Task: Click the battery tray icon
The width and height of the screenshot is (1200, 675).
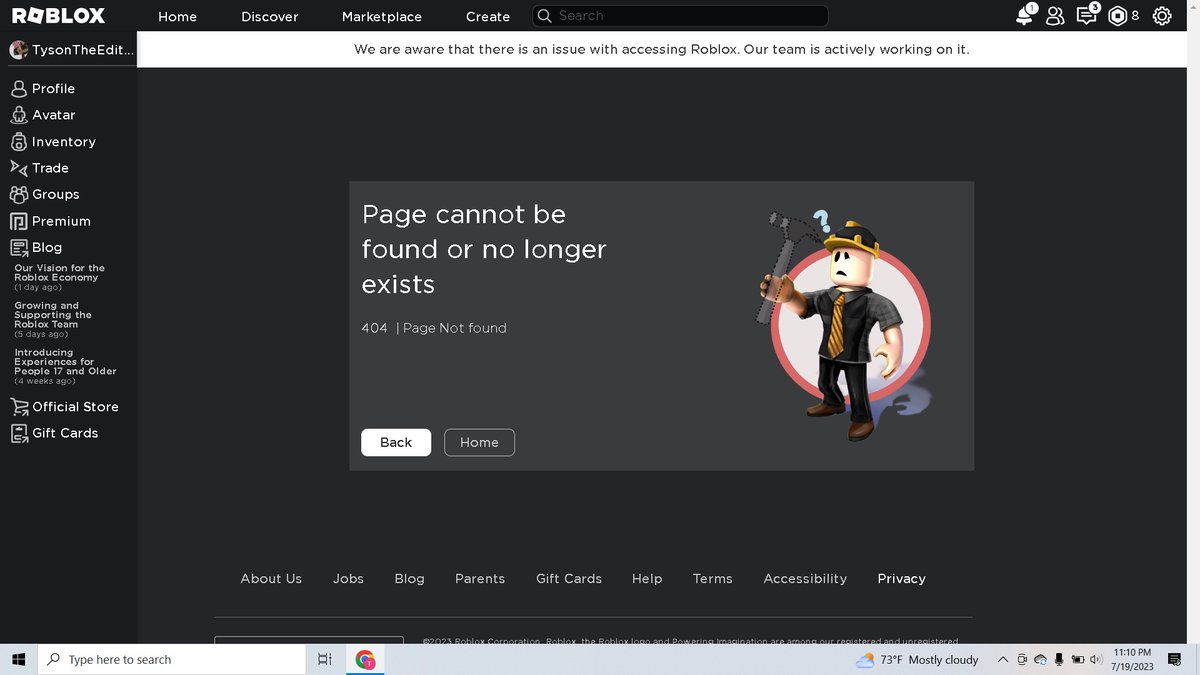Action: [x=1078, y=660]
